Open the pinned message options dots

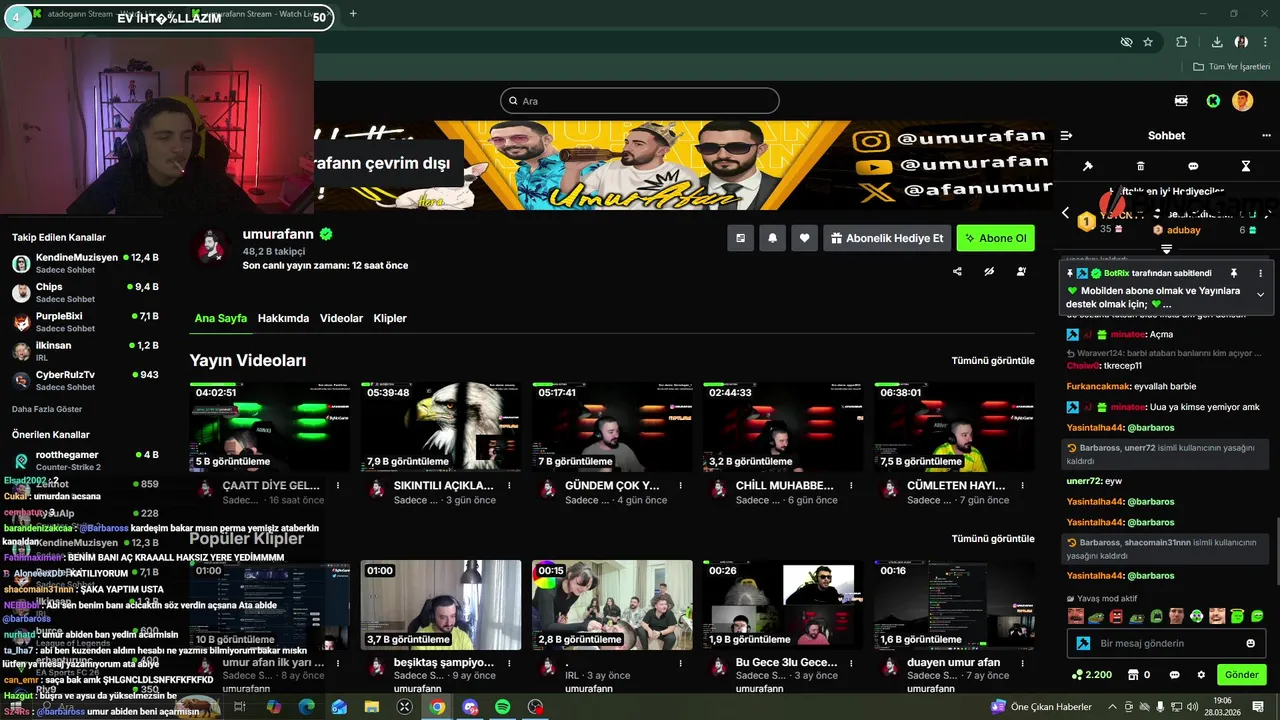[1260, 273]
